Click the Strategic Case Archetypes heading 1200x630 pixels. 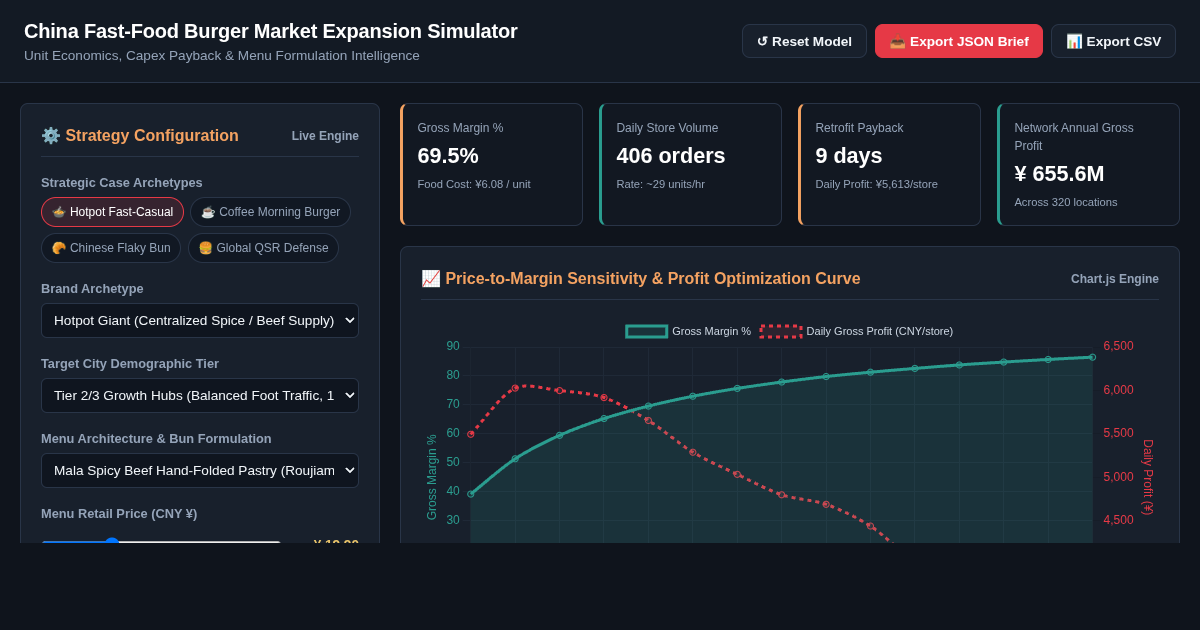[122, 182]
